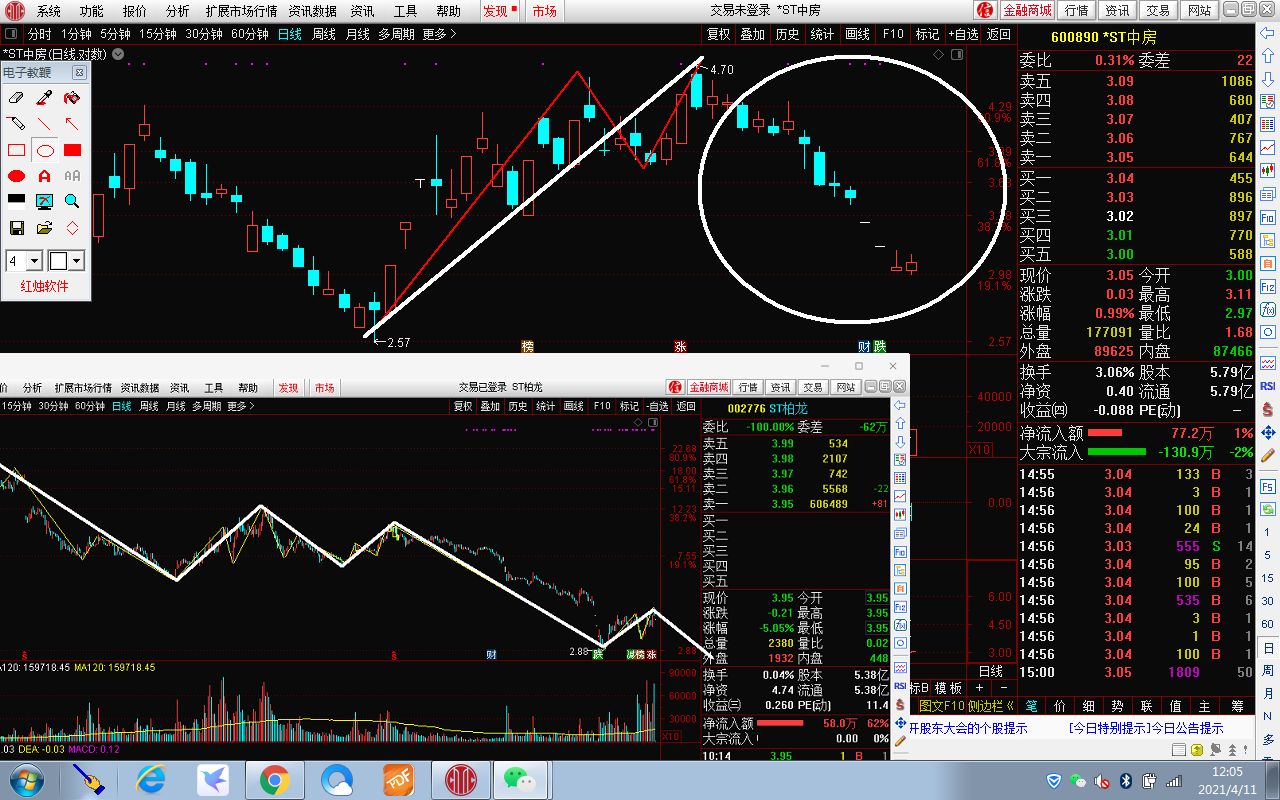Click the plus zoom button beside 模板
Viewport: 1280px width, 800px height.
click(979, 688)
